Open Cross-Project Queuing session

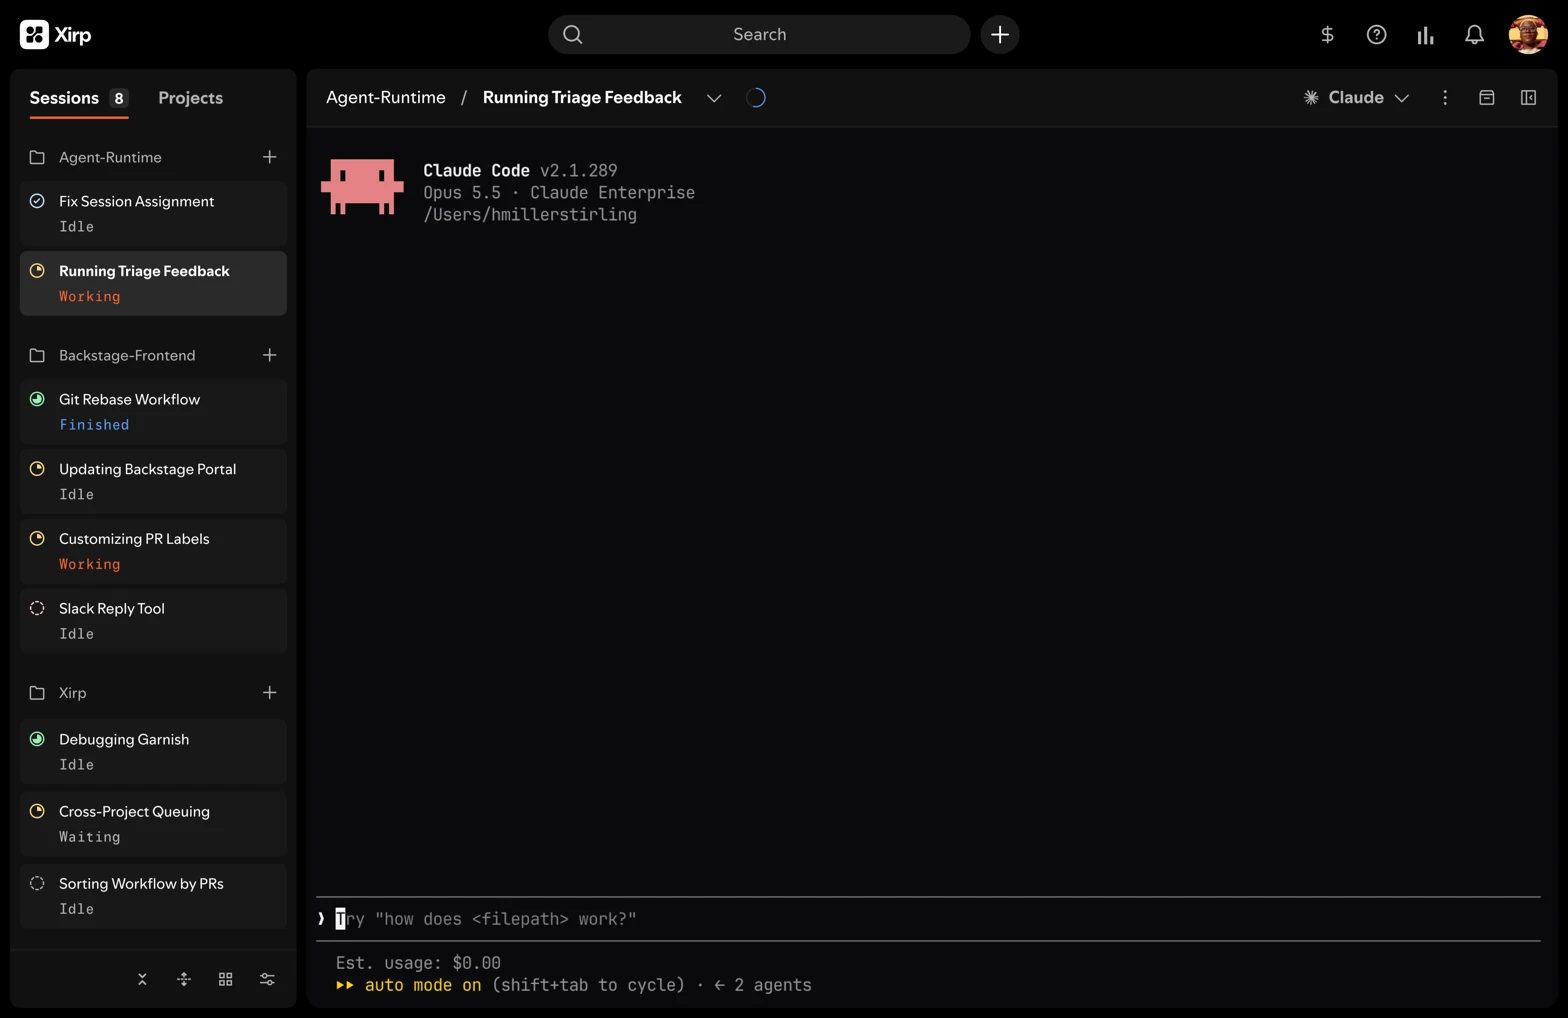click(x=153, y=824)
